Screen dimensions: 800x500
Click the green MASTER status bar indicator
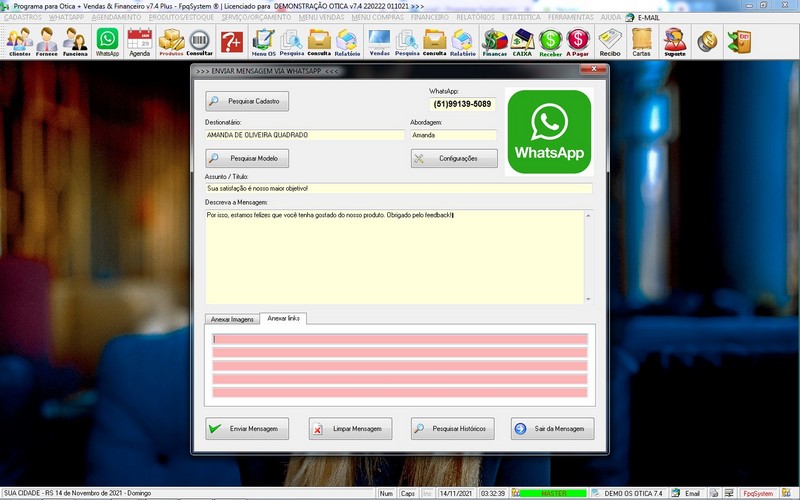point(553,493)
